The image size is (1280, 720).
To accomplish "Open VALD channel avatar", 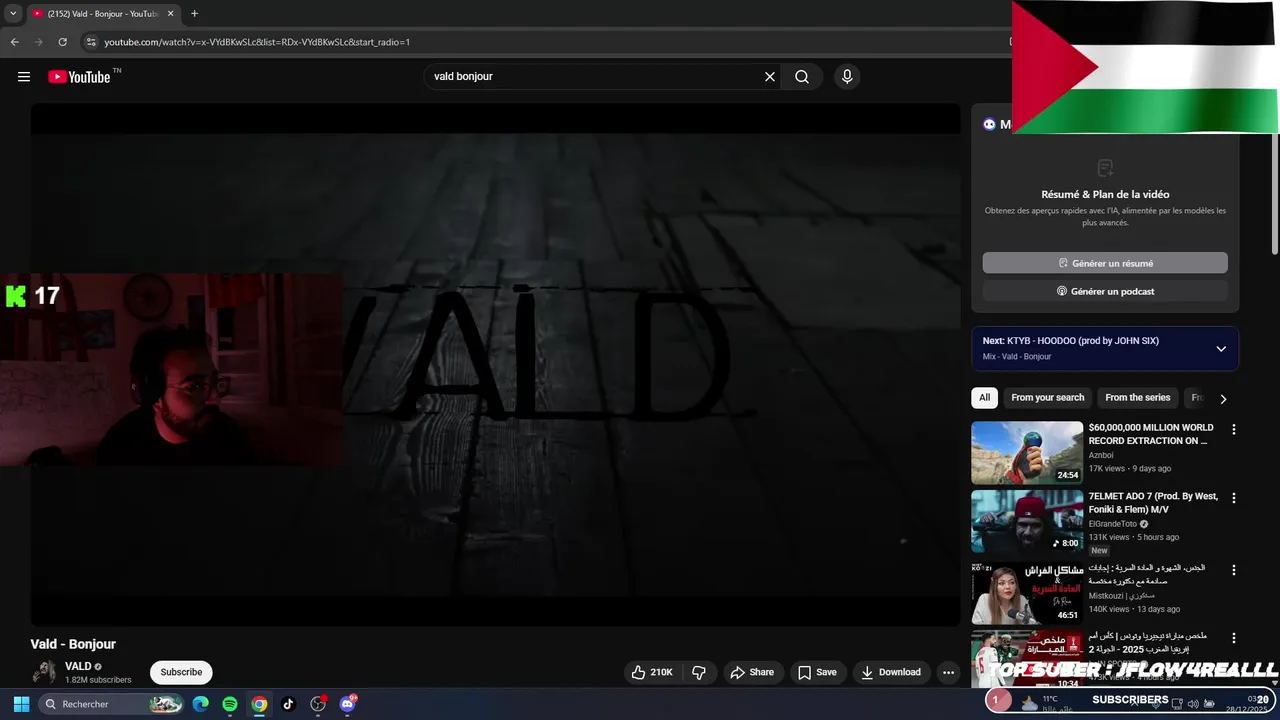I will (44, 672).
